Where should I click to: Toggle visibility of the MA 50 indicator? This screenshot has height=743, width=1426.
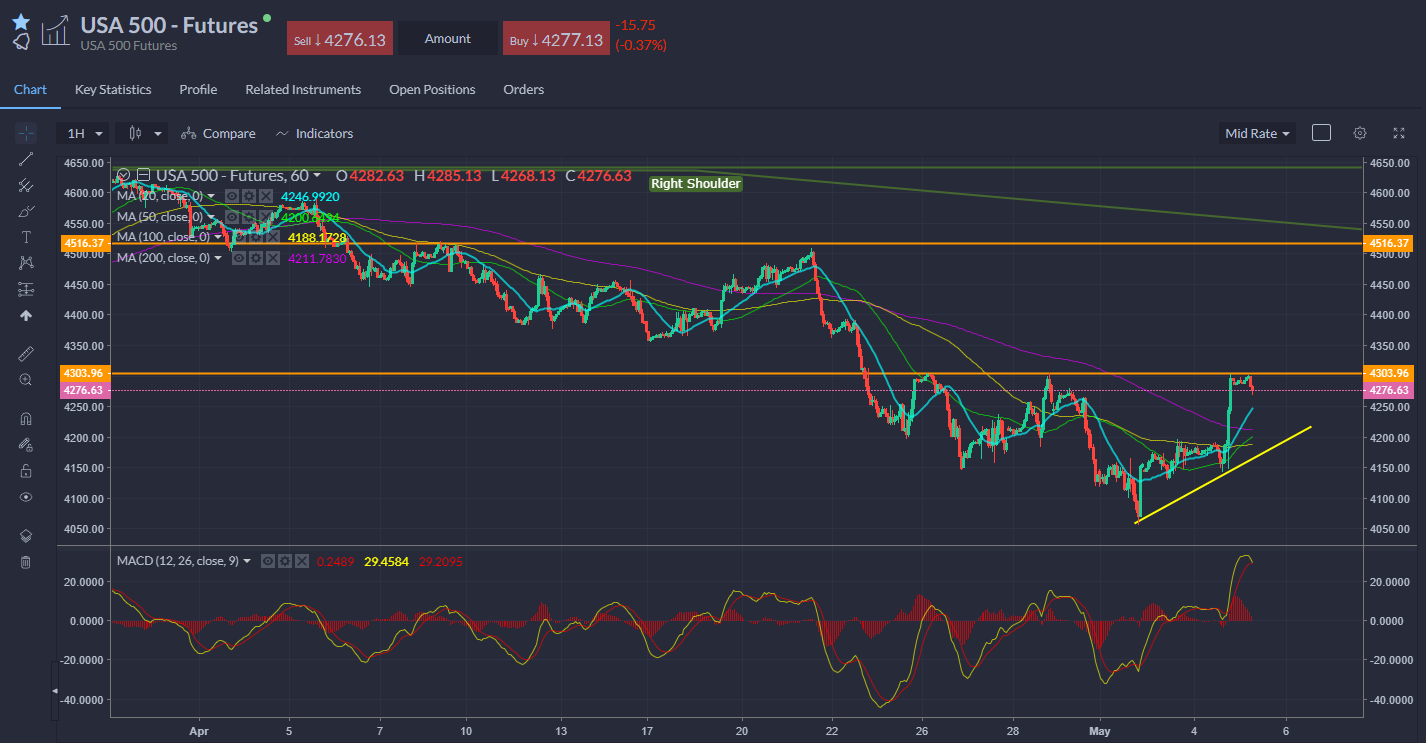click(x=232, y=217)
